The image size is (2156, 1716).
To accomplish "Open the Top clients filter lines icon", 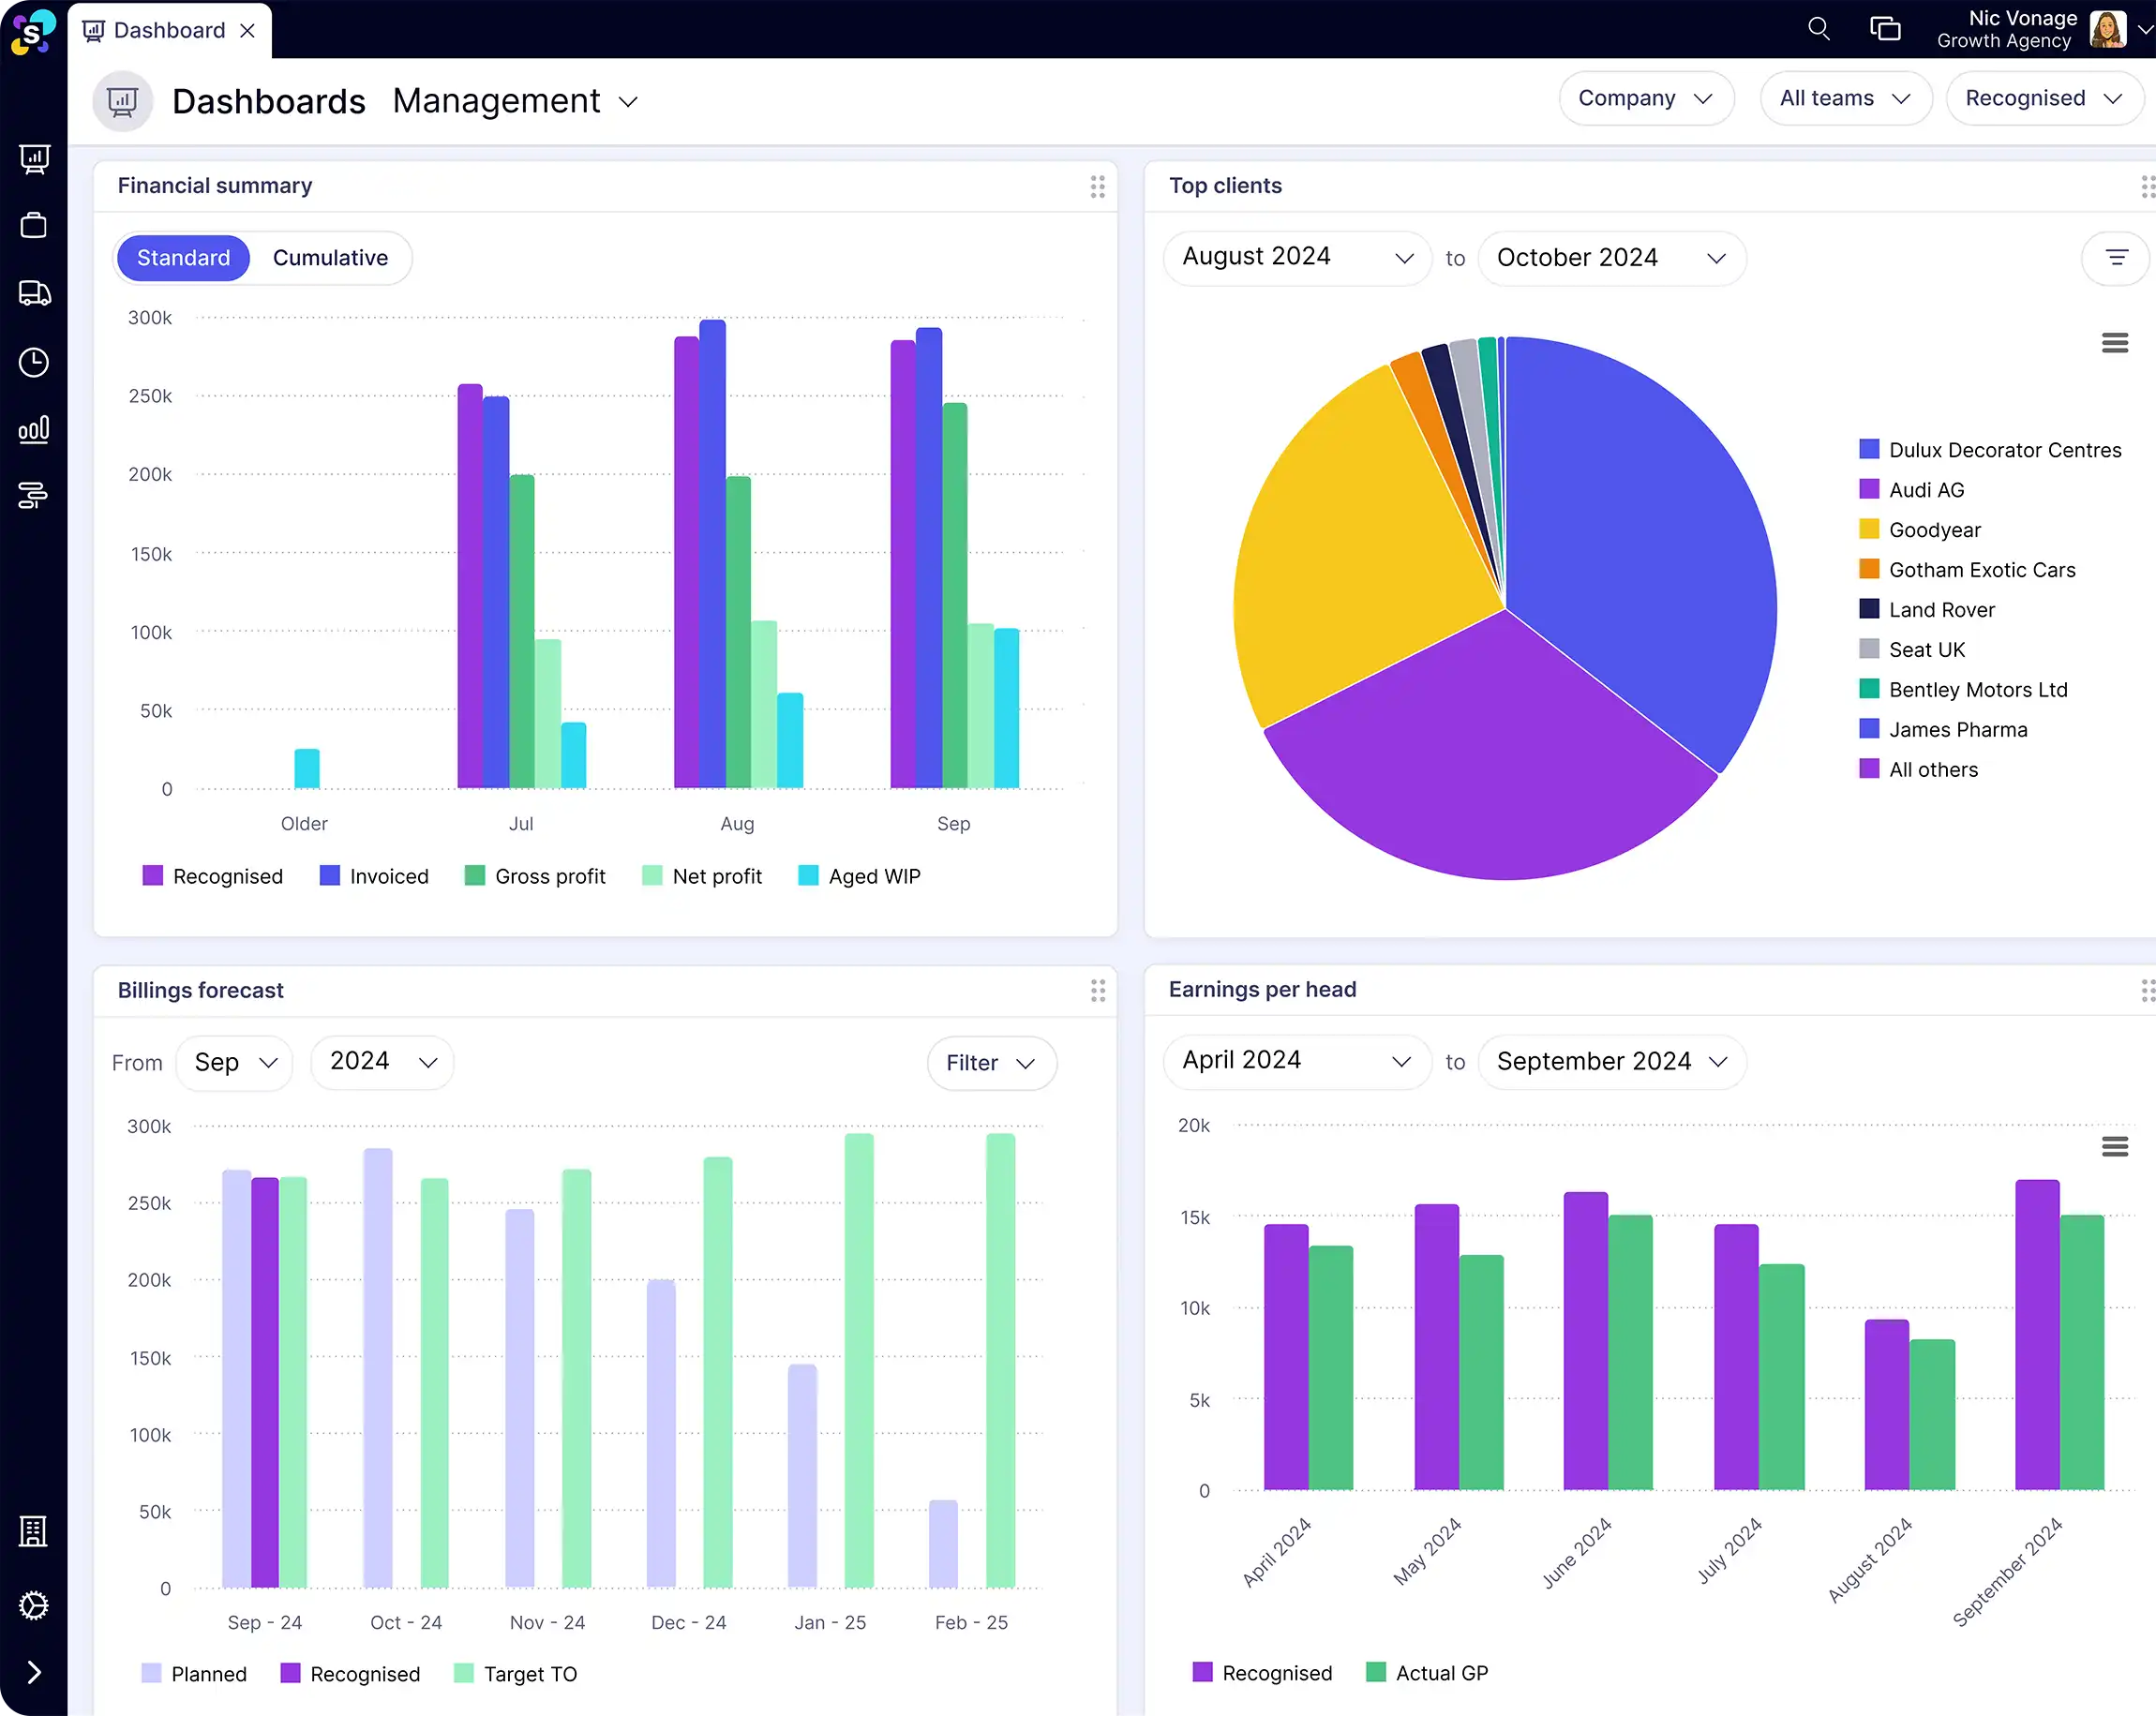I will click(x=2116, y=258).
